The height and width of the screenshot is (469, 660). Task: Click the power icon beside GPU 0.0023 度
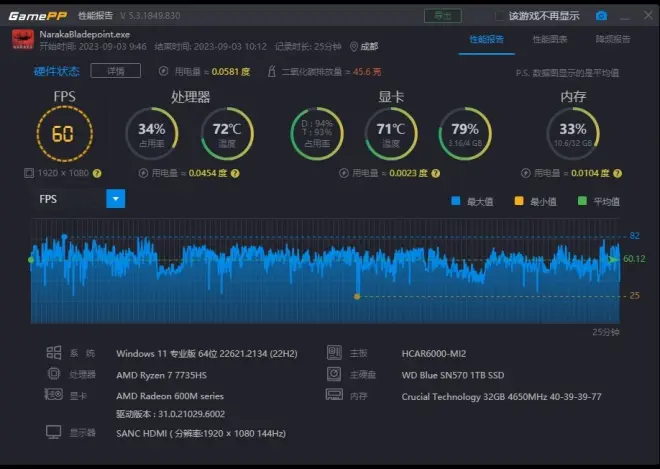[x=343, y=173]
